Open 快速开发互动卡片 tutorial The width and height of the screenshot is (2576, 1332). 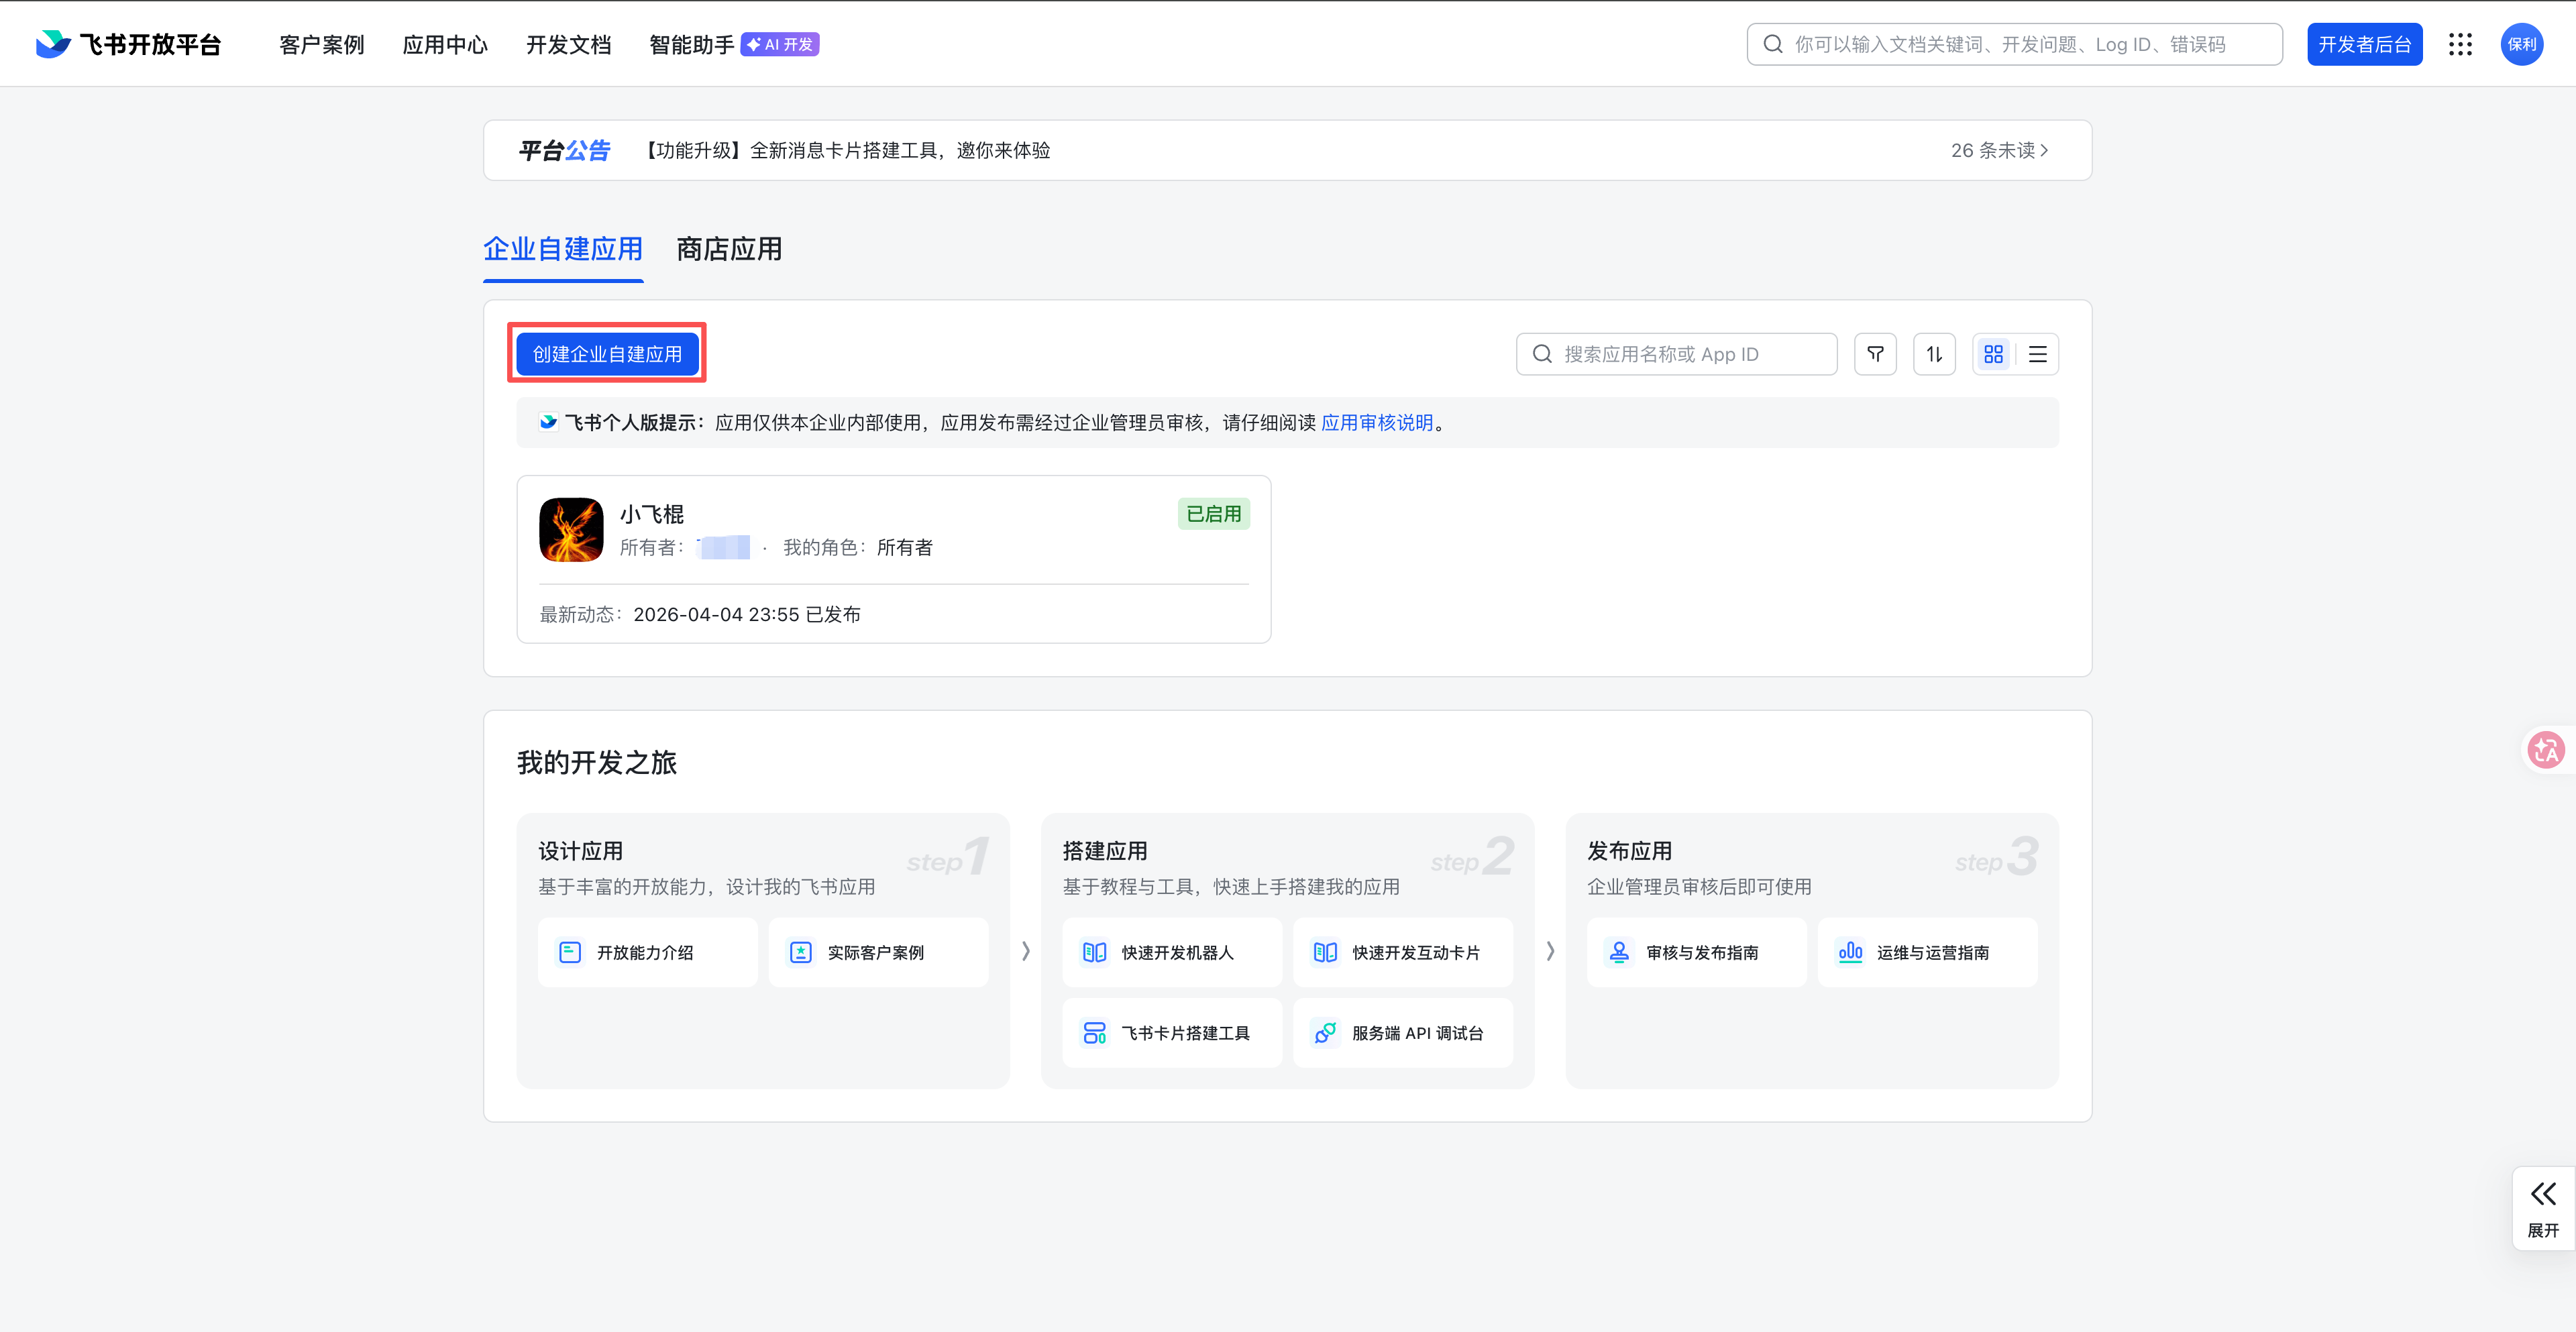click(1403, 952)
